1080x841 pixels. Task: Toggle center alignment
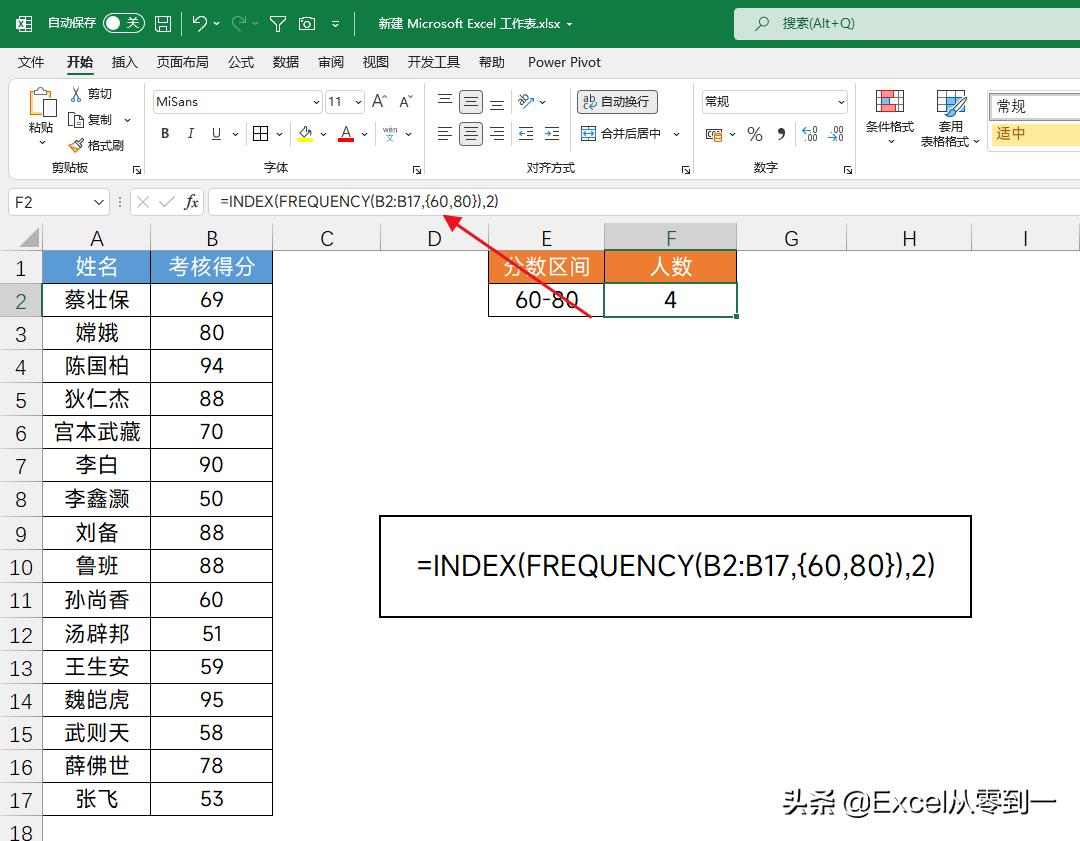470,133
